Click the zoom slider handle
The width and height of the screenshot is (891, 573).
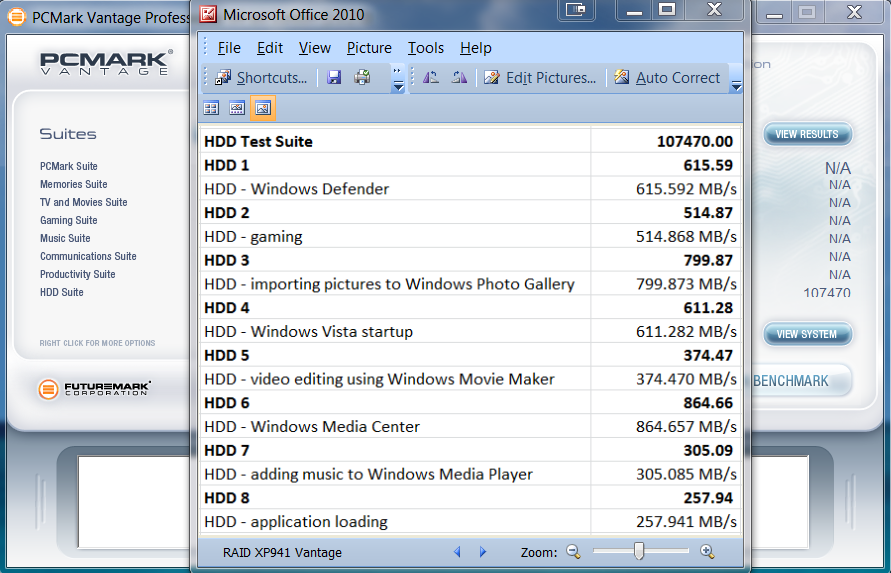coord(638,551)
